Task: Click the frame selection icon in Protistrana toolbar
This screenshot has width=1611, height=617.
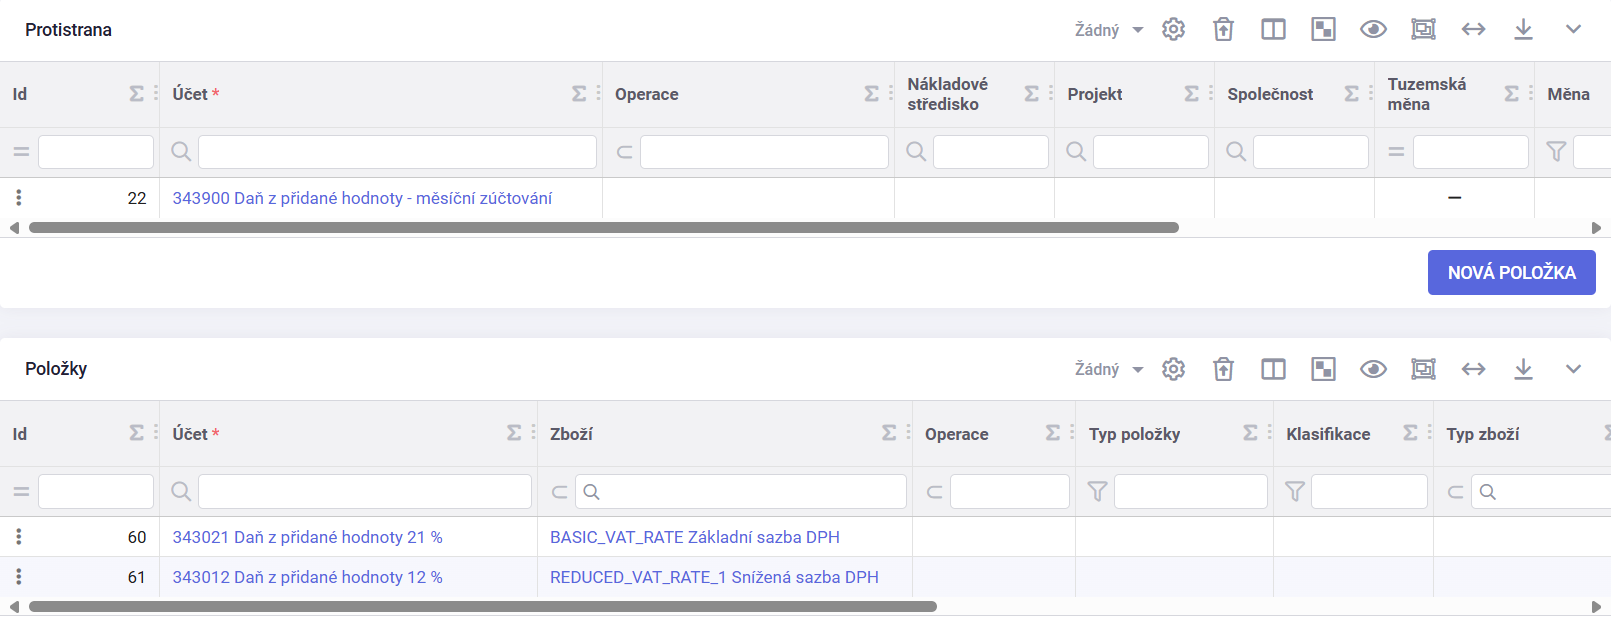Action: (x=1423, y=30)
